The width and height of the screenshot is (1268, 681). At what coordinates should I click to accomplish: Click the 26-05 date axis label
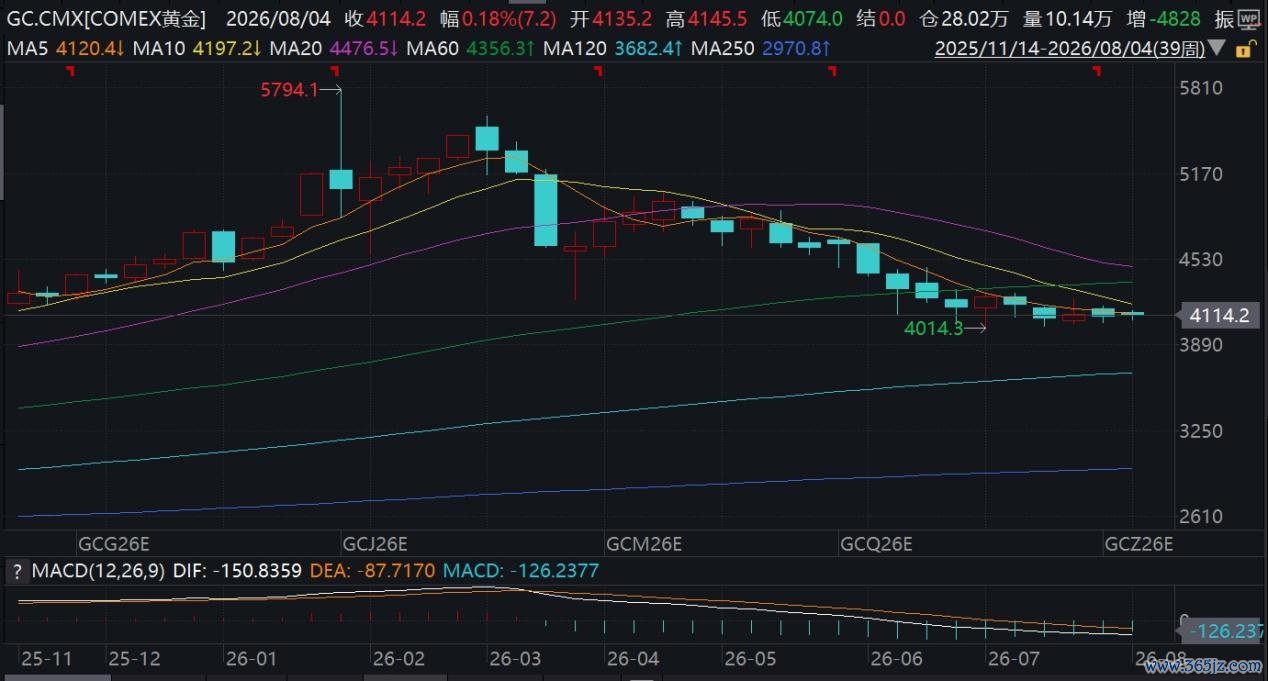751,659
